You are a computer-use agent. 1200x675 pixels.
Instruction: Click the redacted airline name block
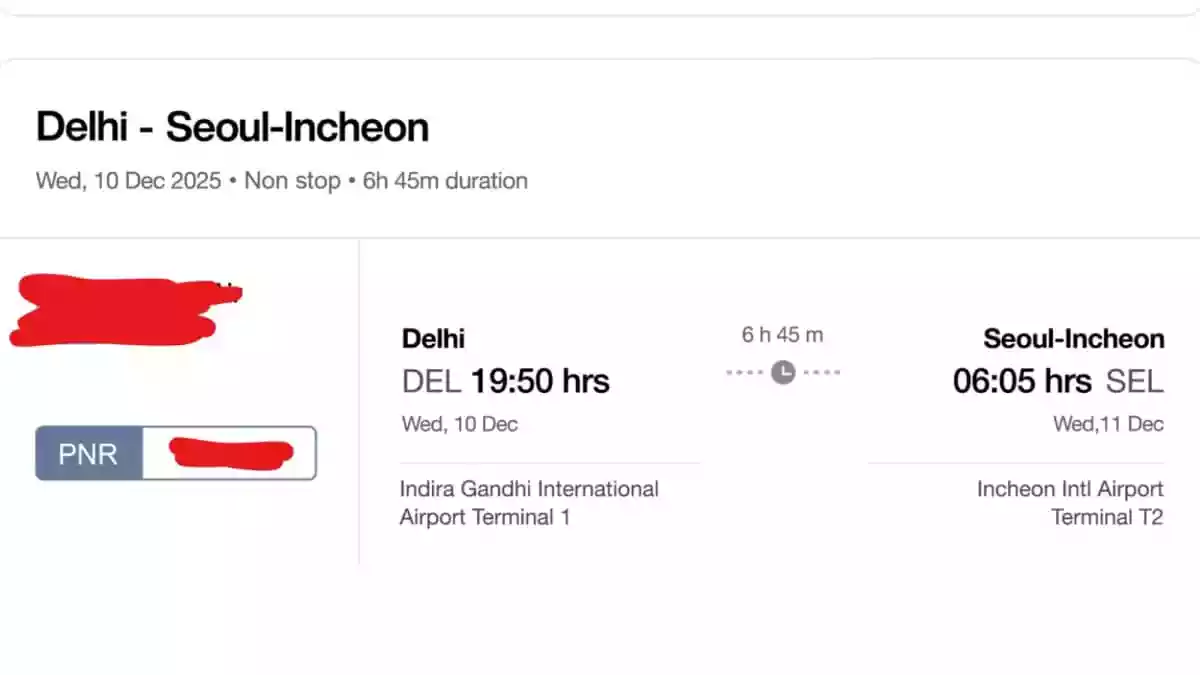tap(120, 311)
